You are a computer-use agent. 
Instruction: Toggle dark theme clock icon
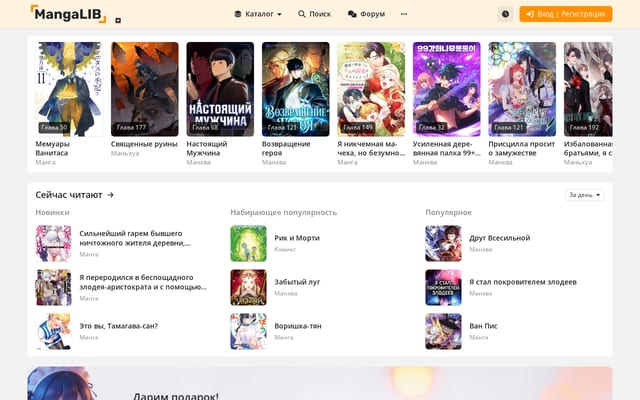505,14
